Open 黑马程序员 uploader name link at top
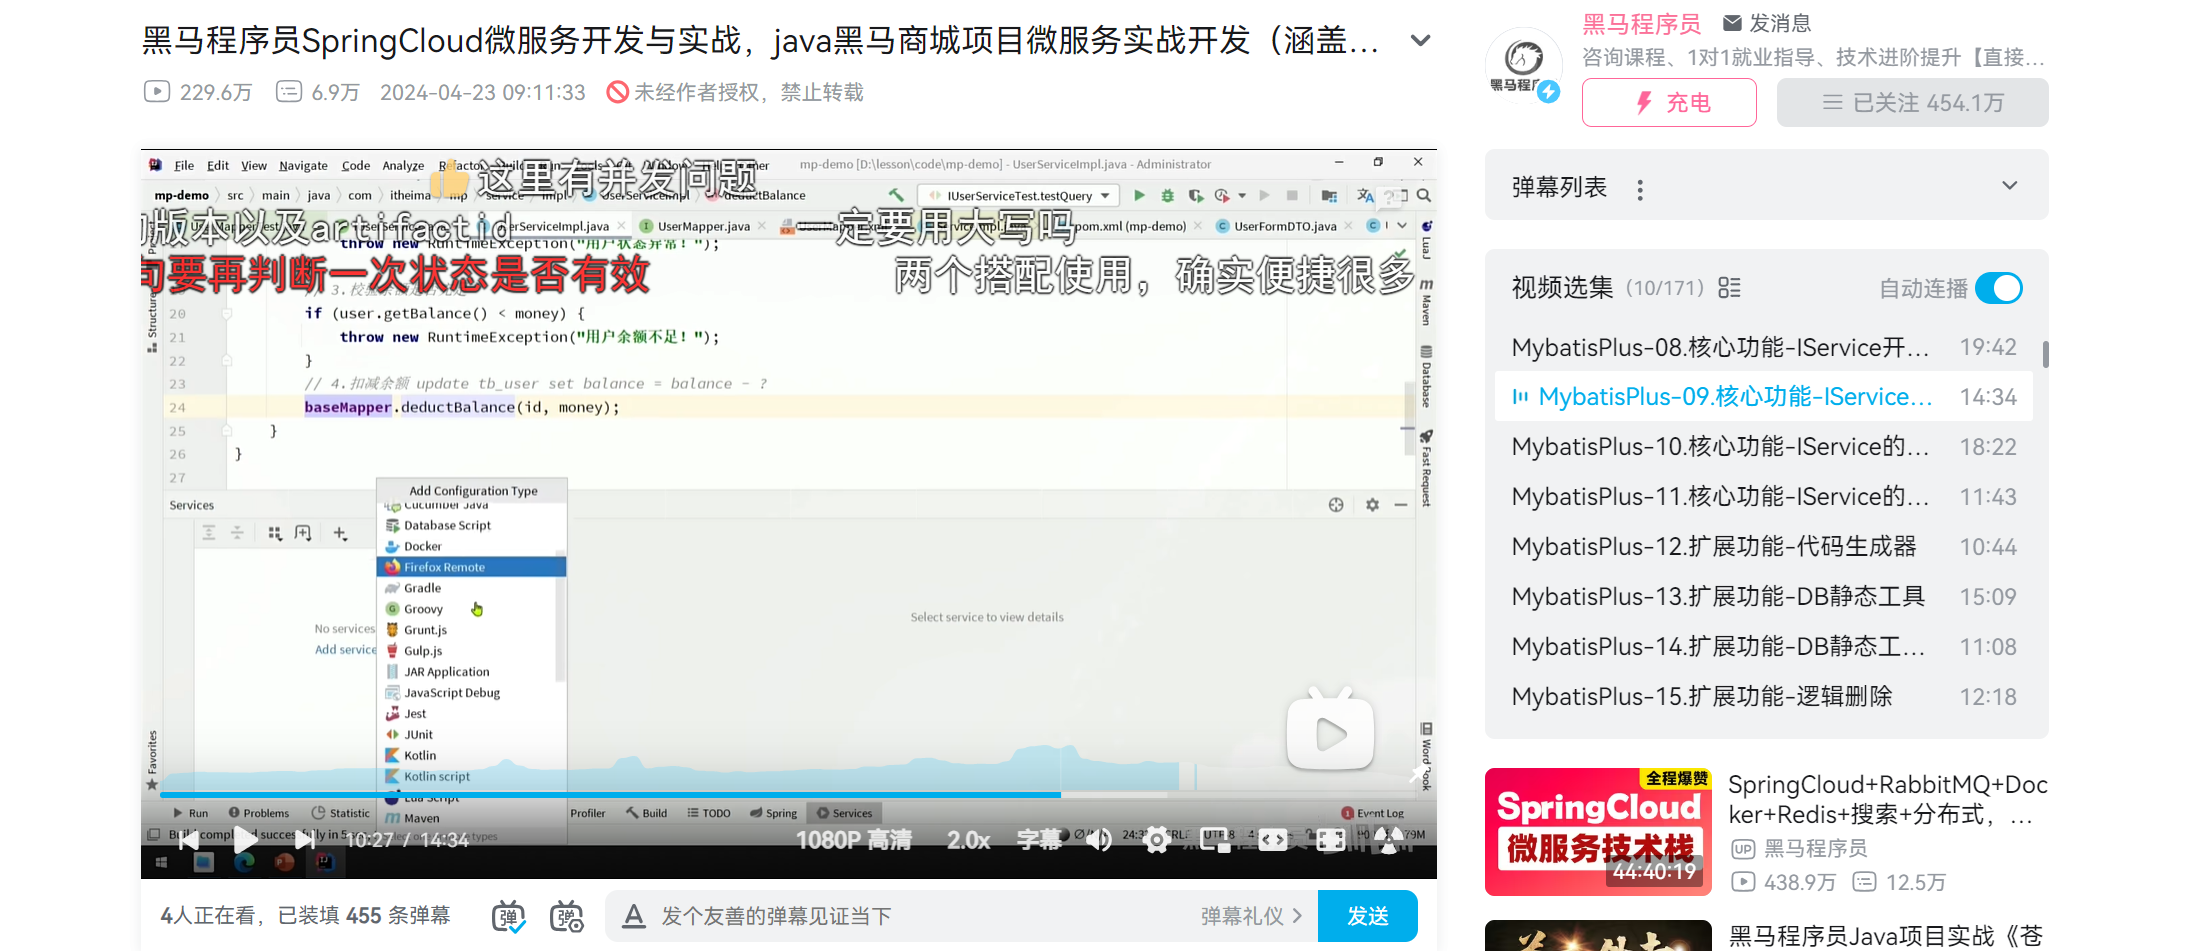The width and height of the screenshot is (2194, 951). [x=1641, y=24]
